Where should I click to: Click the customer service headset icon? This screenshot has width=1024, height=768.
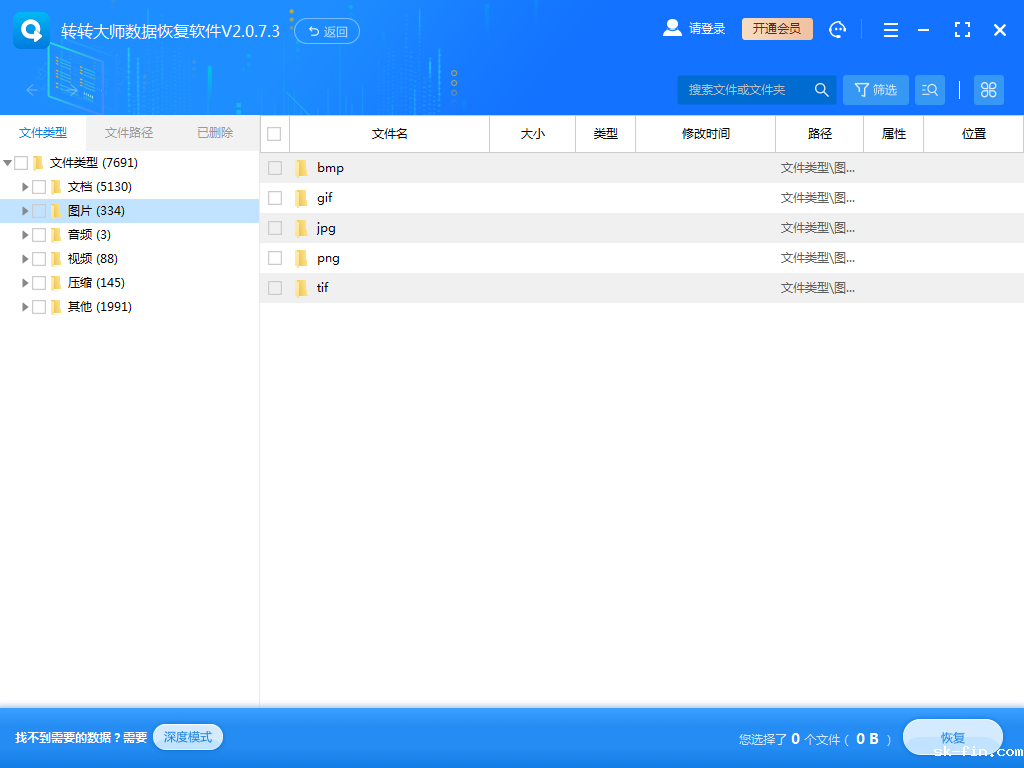[837, 29]
